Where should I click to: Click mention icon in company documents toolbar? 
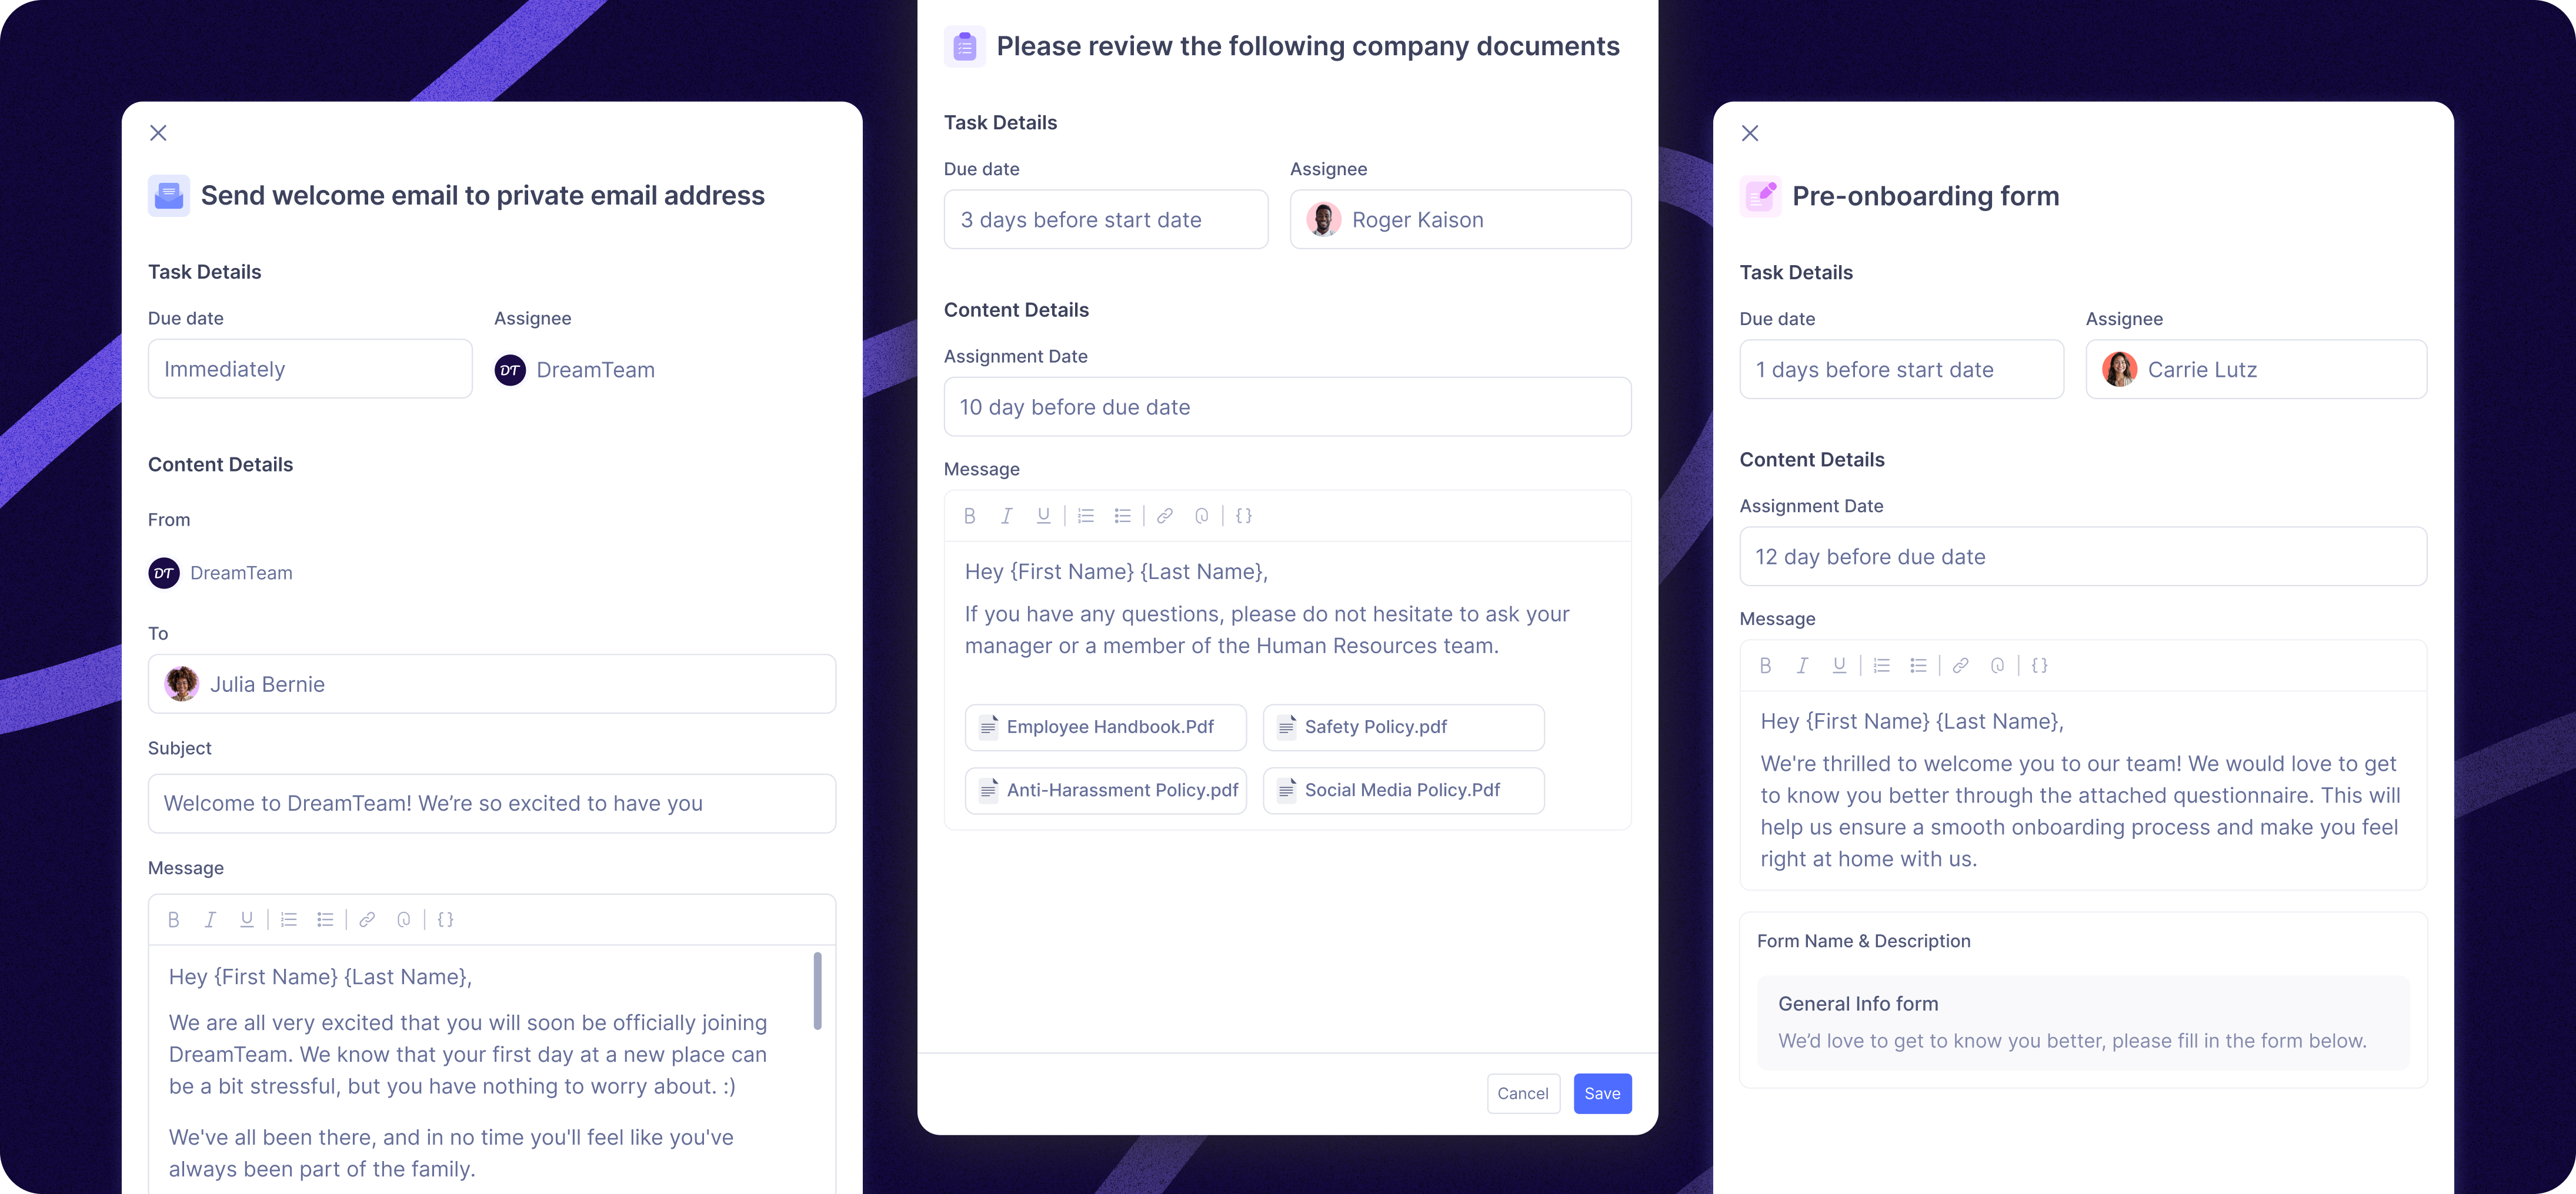(1202, 516)
